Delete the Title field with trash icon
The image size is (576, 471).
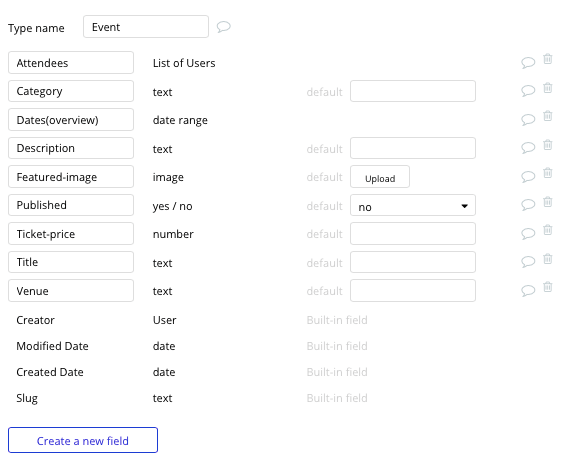tap(548, 259)
